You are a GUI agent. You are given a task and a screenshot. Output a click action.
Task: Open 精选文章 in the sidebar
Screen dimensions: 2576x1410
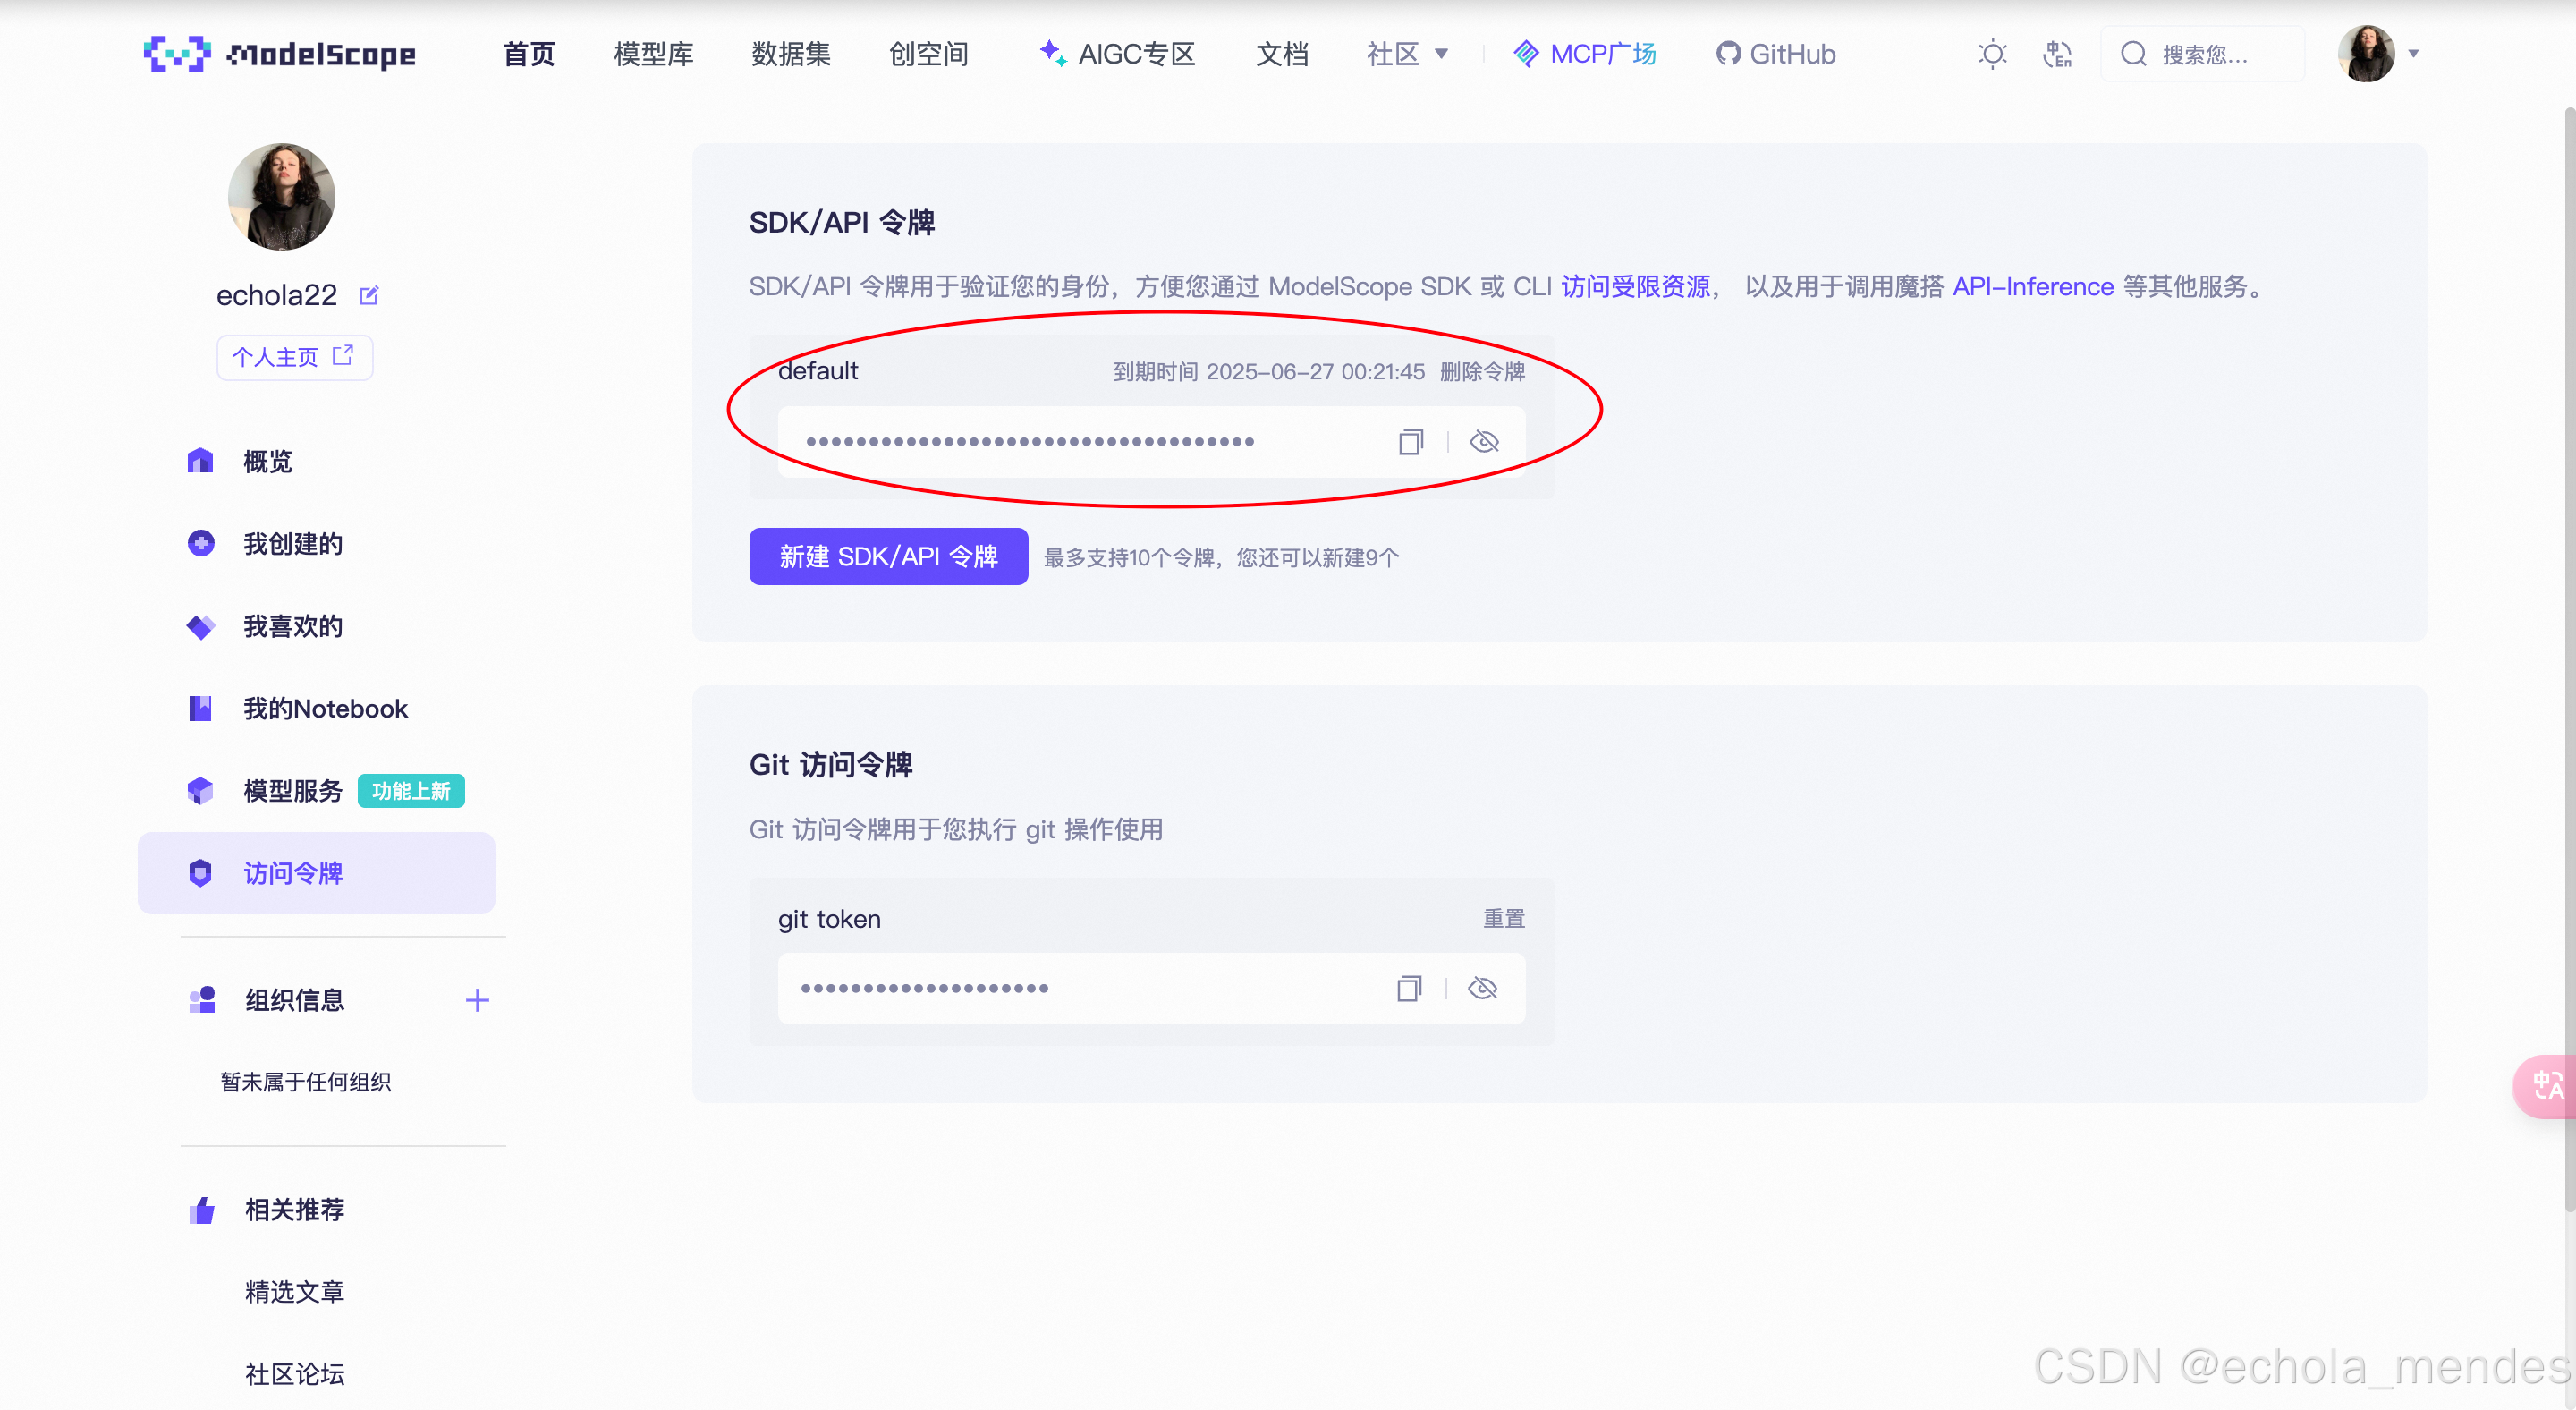click(295, 1292)
